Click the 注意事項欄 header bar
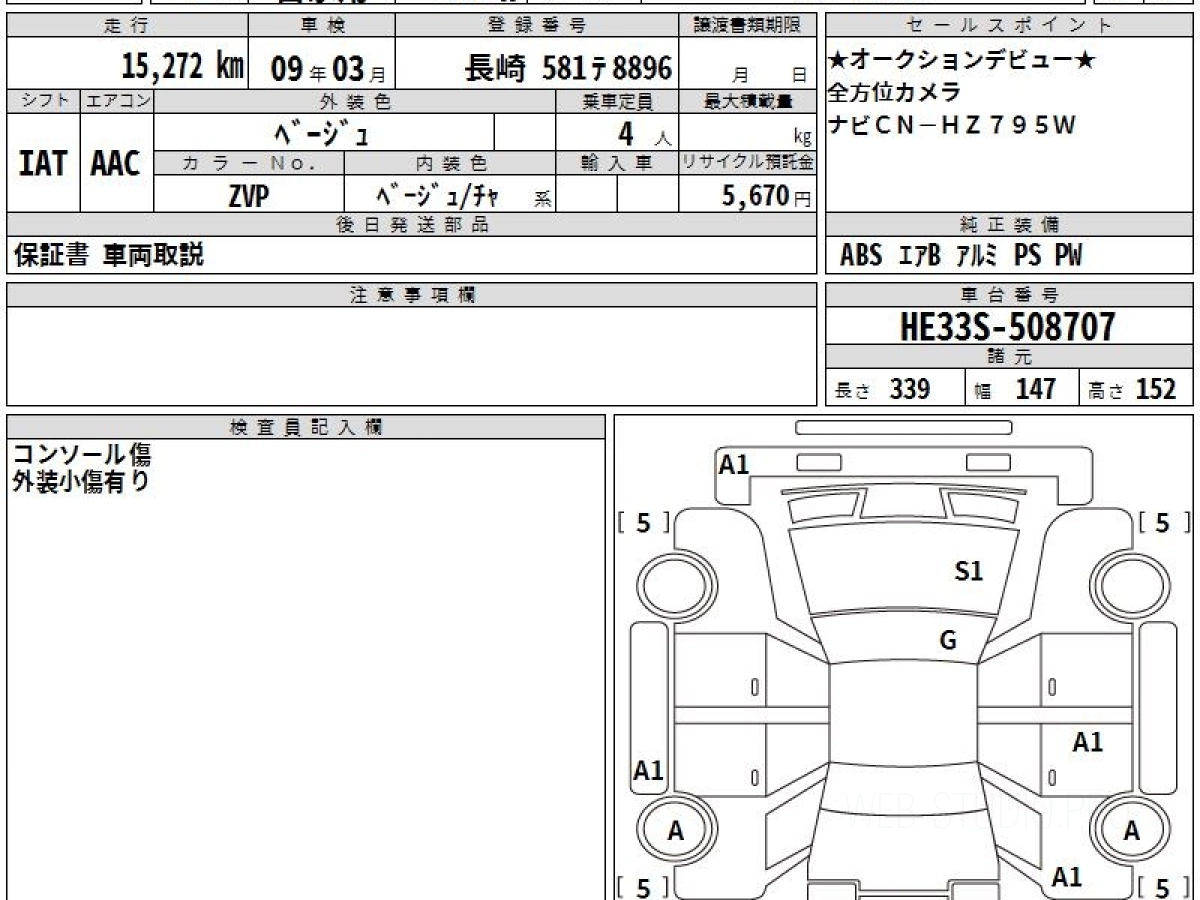 411,295
